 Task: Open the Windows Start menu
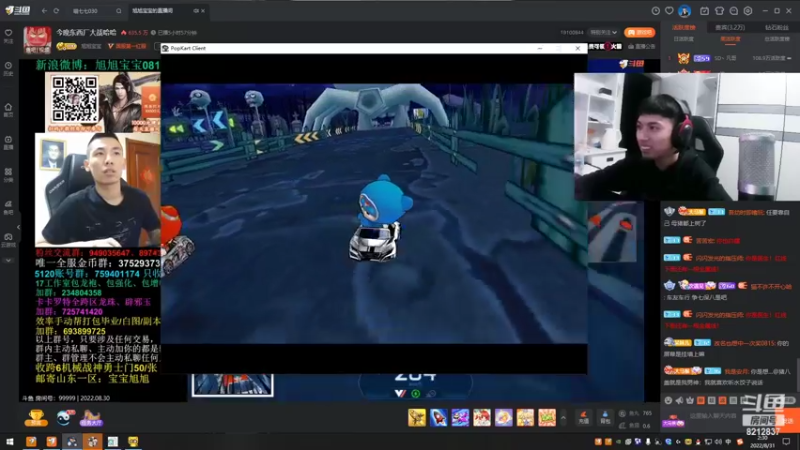(x=10, y=441)
